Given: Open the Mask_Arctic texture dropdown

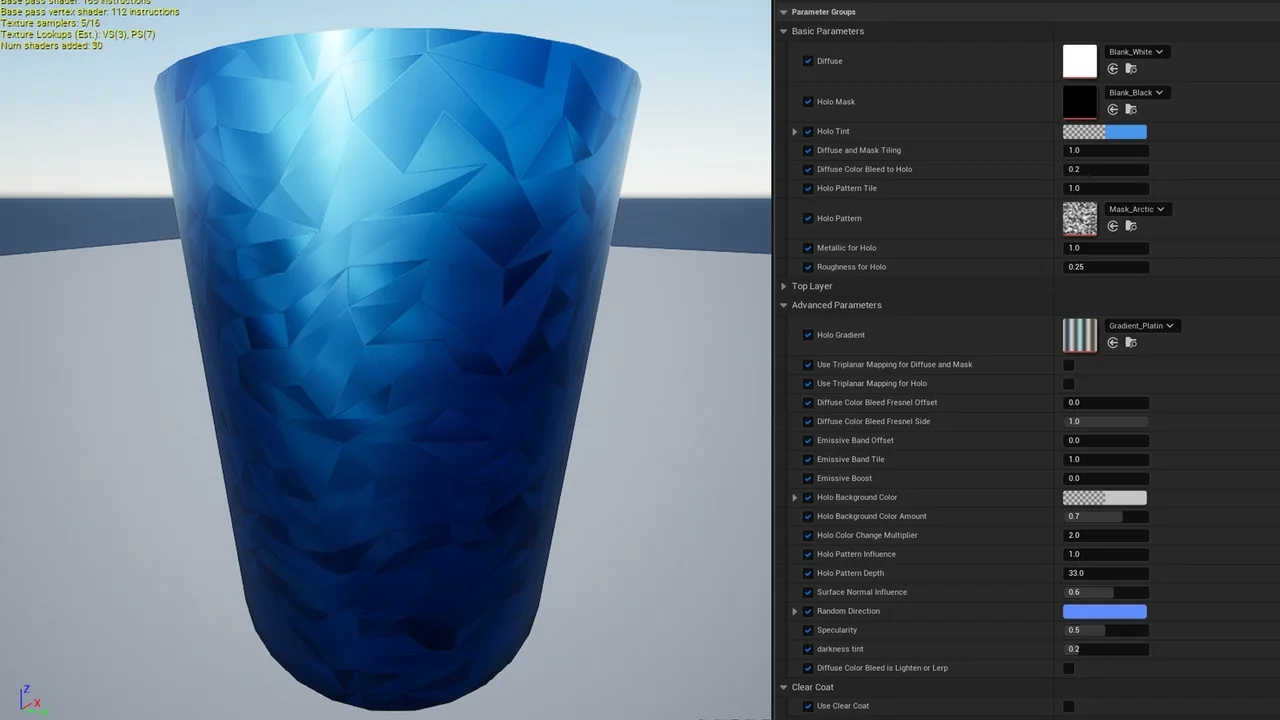Looking at the screenshot, I should pos(1137,209).
